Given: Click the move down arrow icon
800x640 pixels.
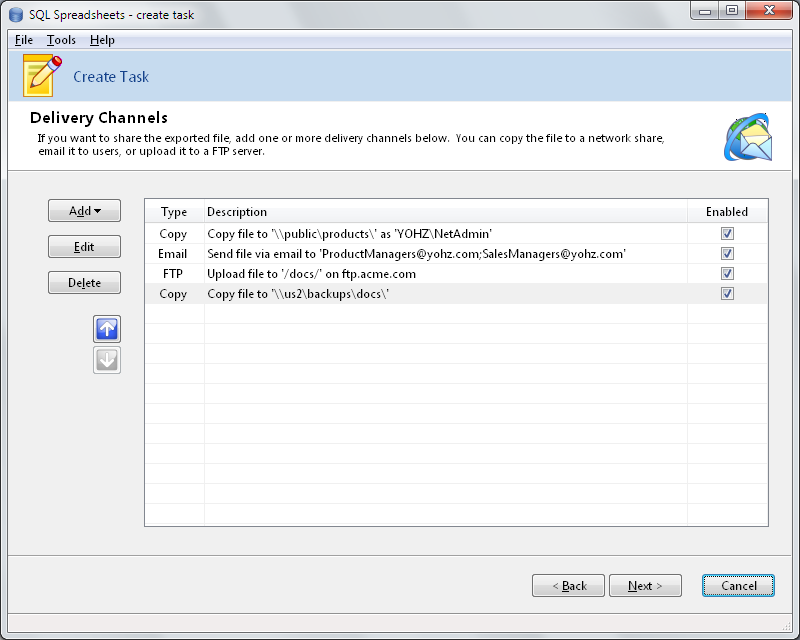Looking at the screenshot, I should tap(107, 360).
